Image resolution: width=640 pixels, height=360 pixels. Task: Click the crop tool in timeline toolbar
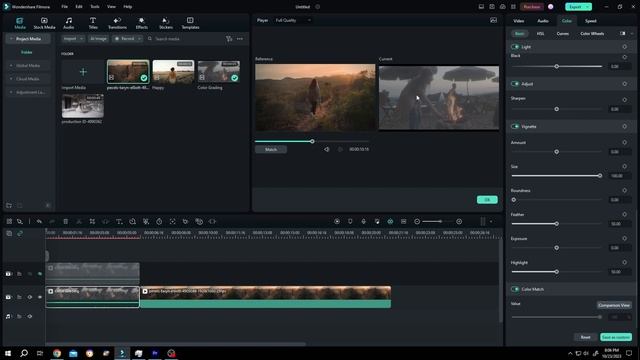pos(92,221)
